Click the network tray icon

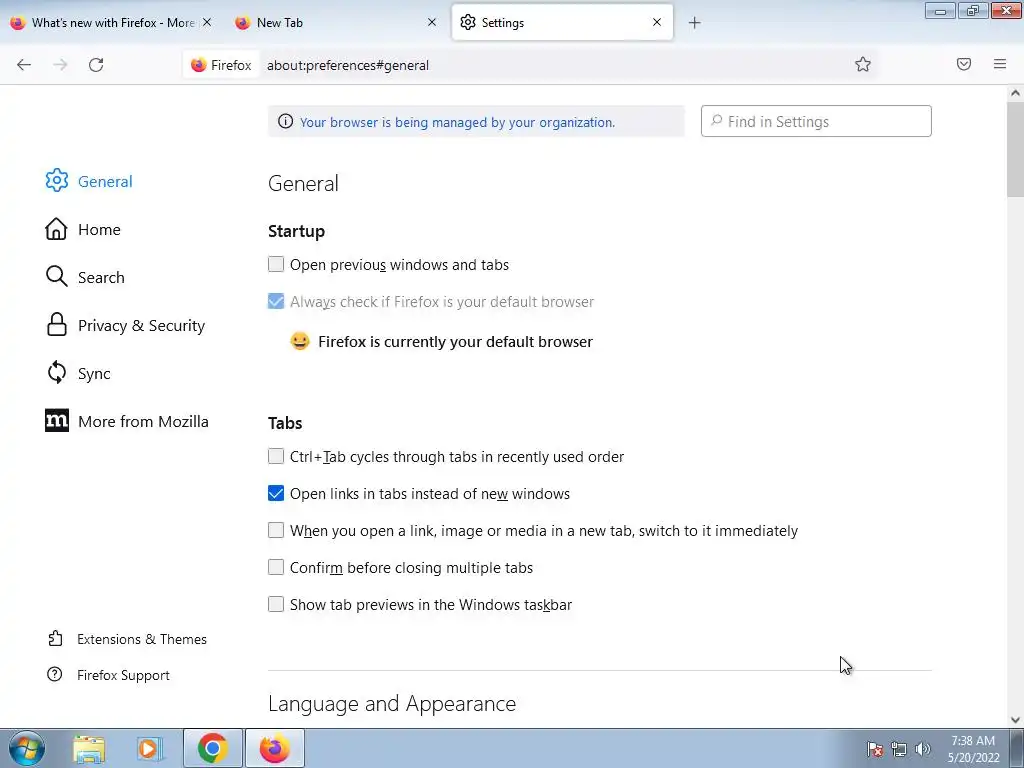click(899, 748)
